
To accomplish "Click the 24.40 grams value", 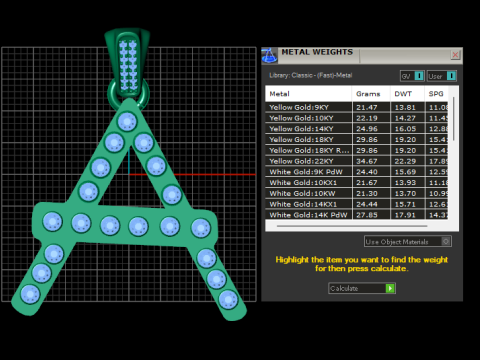I will point(366,172).
